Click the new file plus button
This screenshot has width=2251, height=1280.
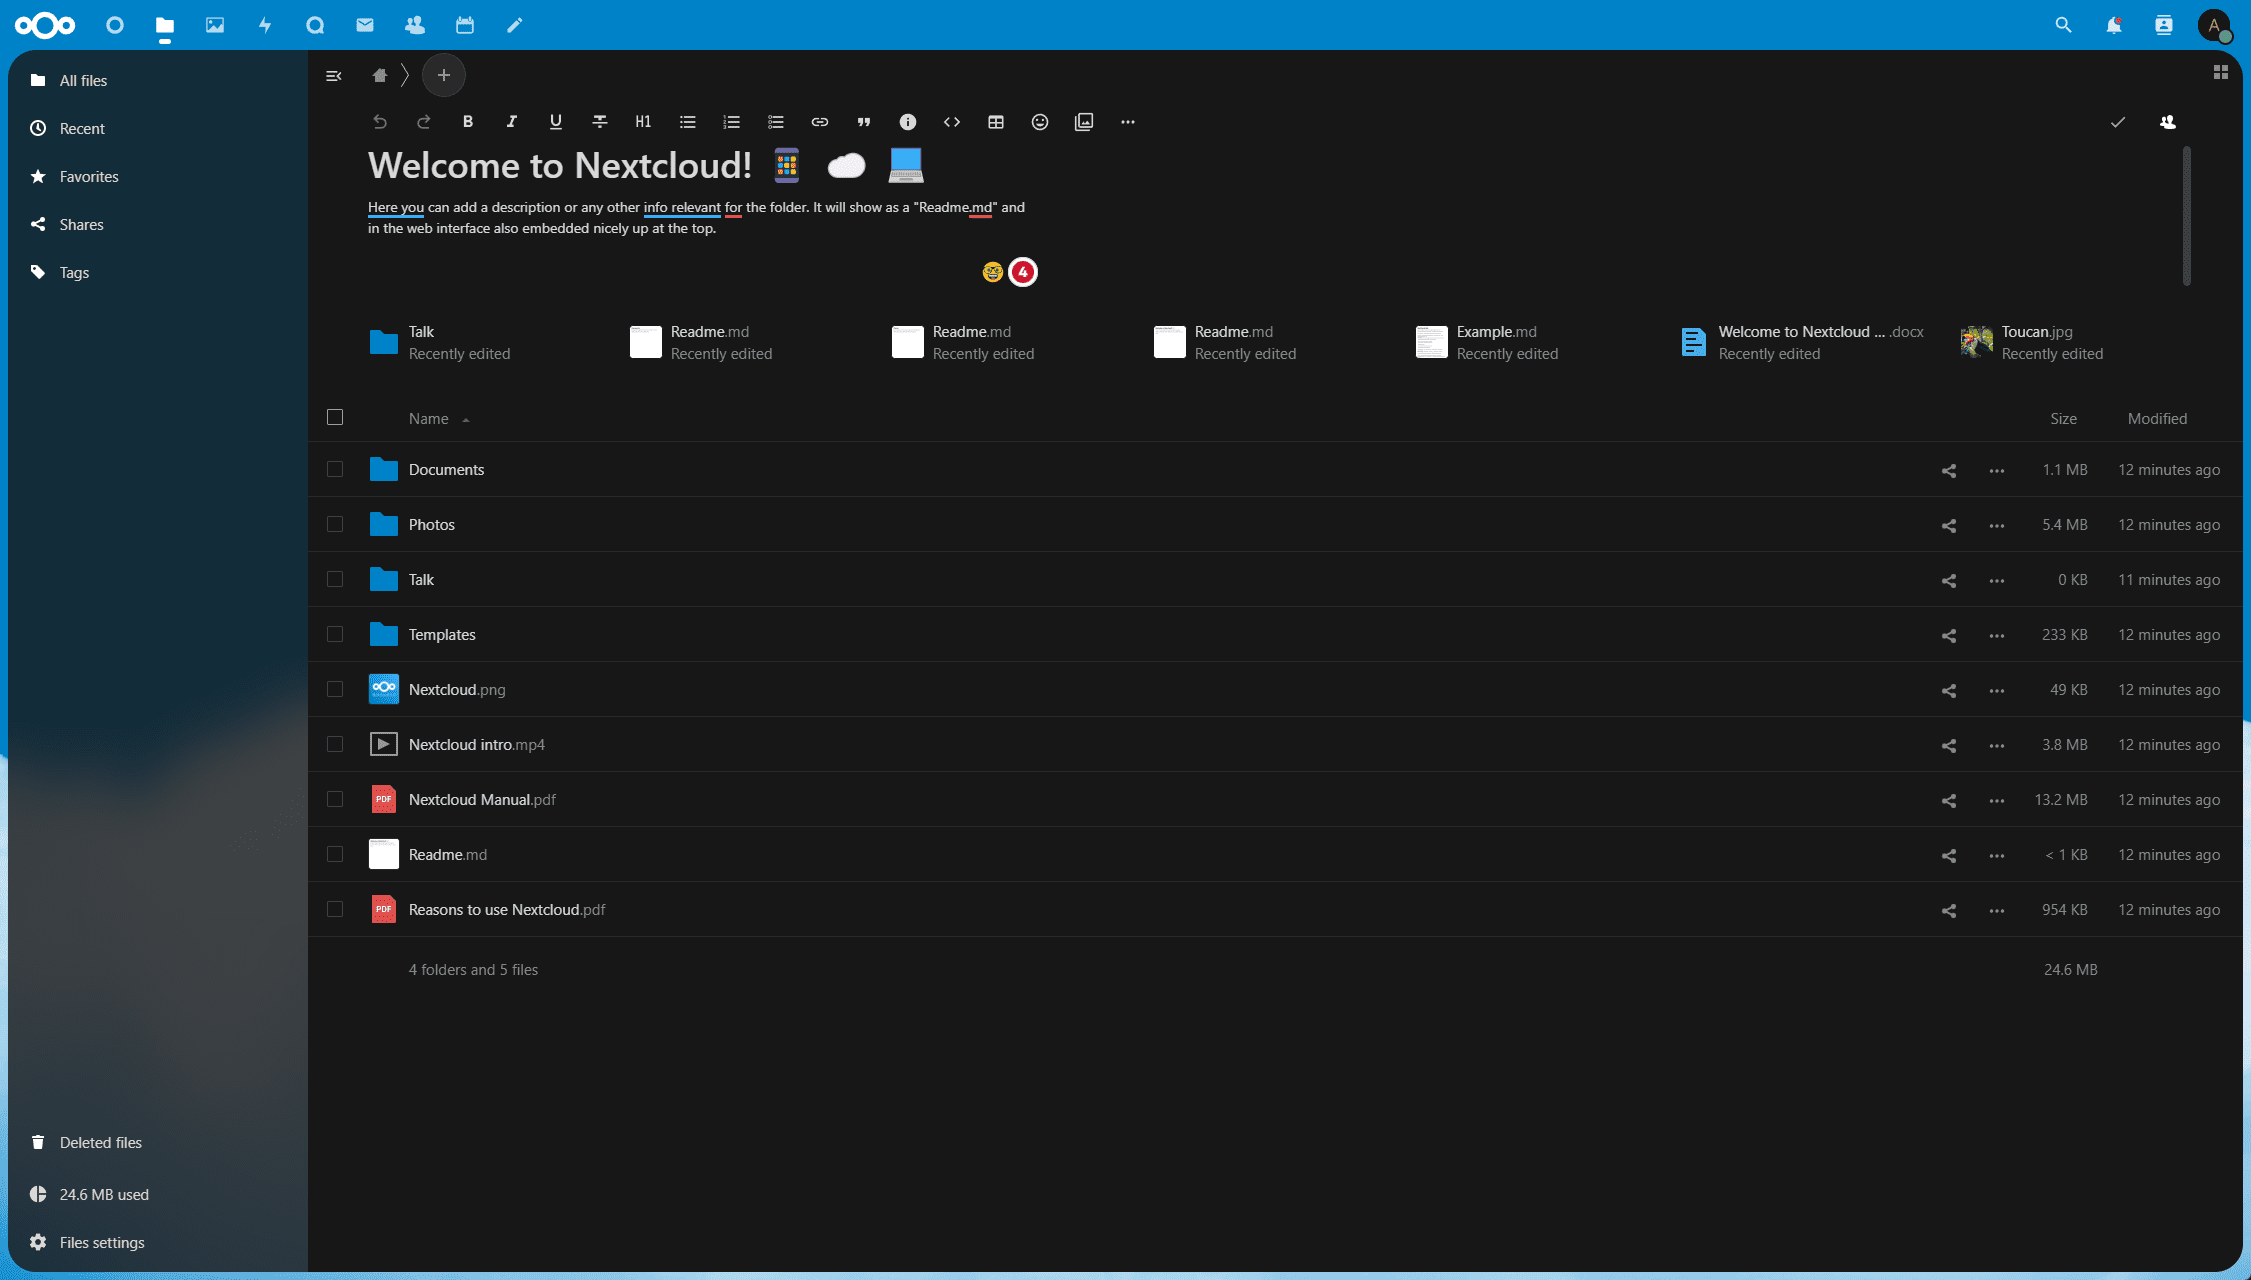click(x=443, y=75)
